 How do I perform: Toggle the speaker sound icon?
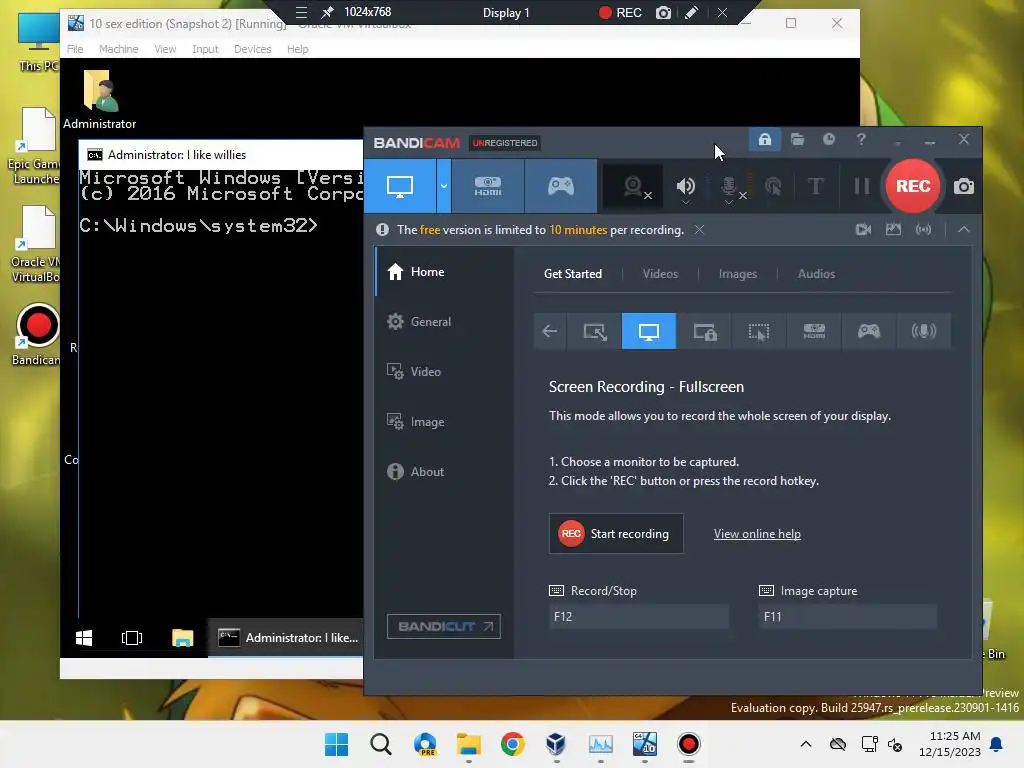click(686, 187)
